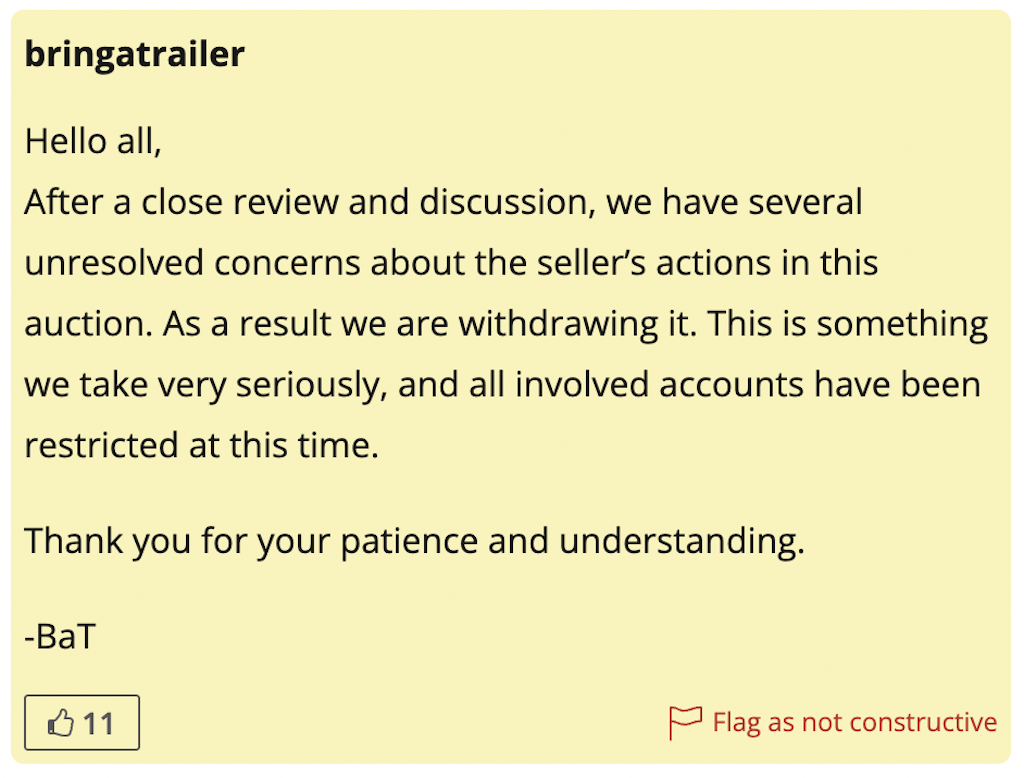This screenshot has height=778, width=1024.
Task: Click the "Hello all," greeting text
Action: click(93, 141)
